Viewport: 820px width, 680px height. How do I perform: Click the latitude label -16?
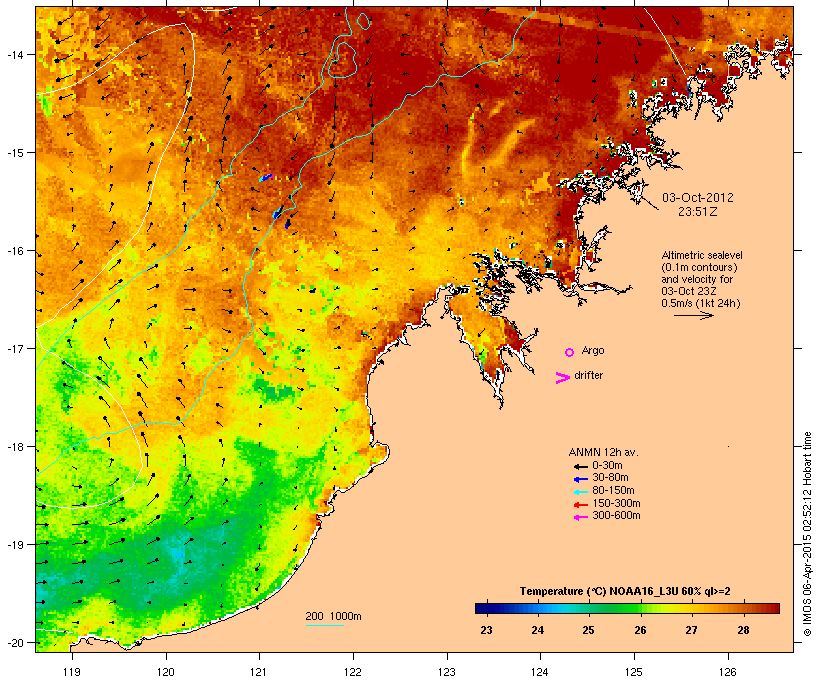[x=14, y=251]
